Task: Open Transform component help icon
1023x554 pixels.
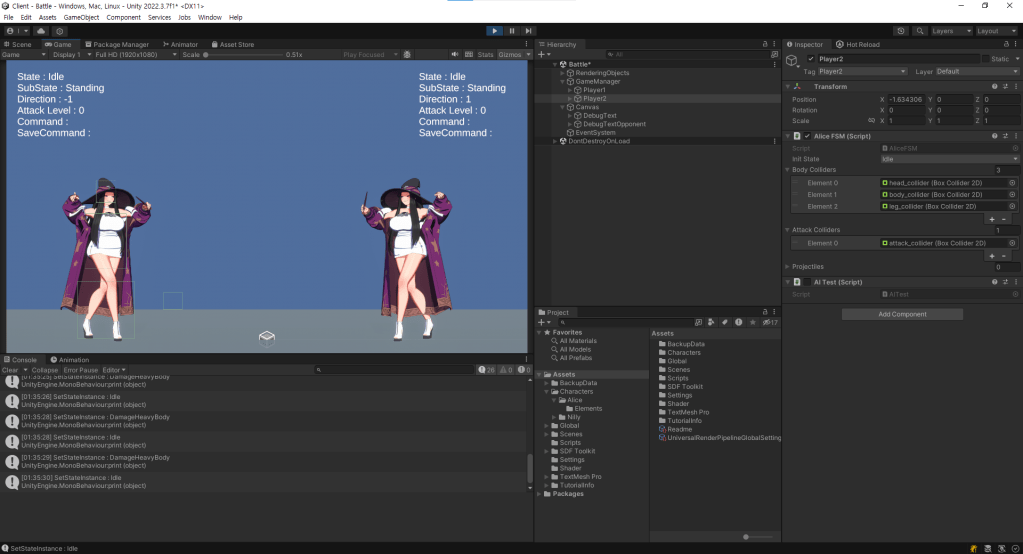Action: point(995,86)
